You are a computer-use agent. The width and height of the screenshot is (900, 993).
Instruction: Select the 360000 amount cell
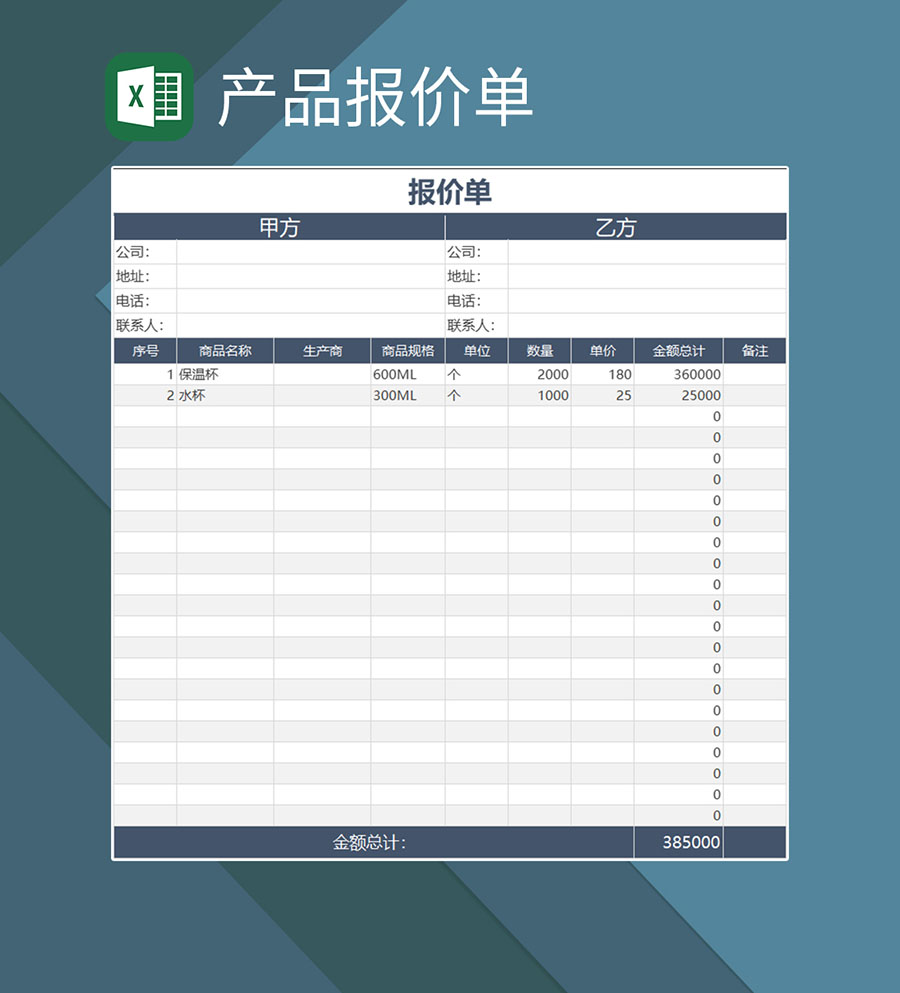click(x=678, y=374)
